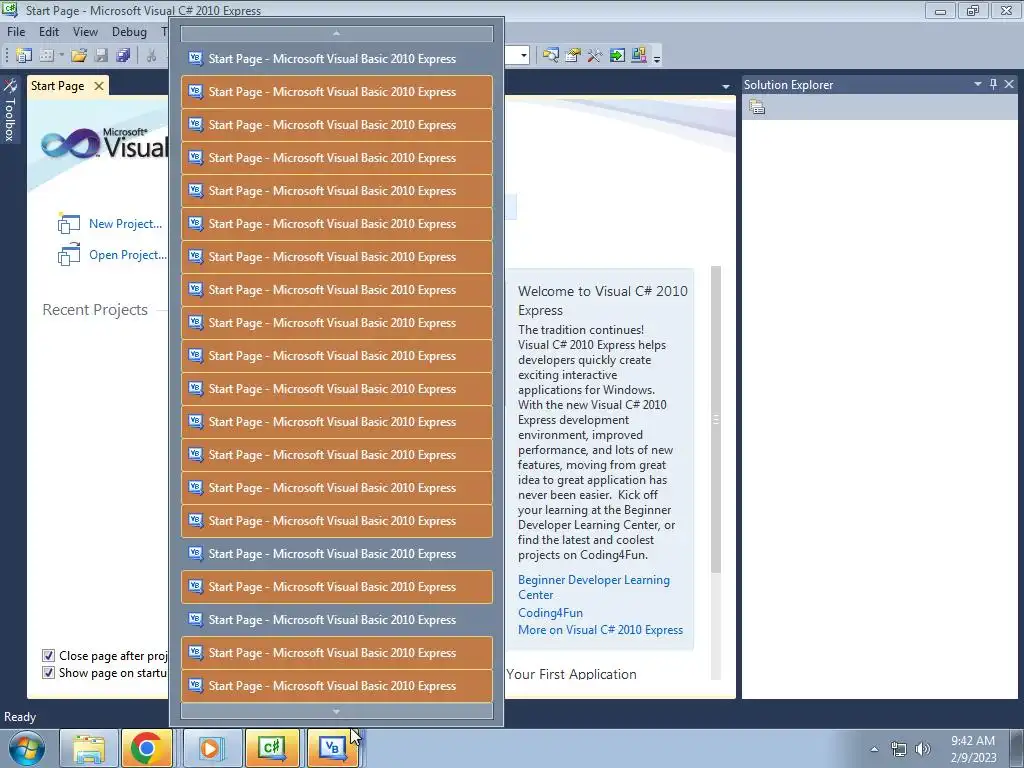Toggle Solution Explorer auto-hide pin

(x=993, y=84)
